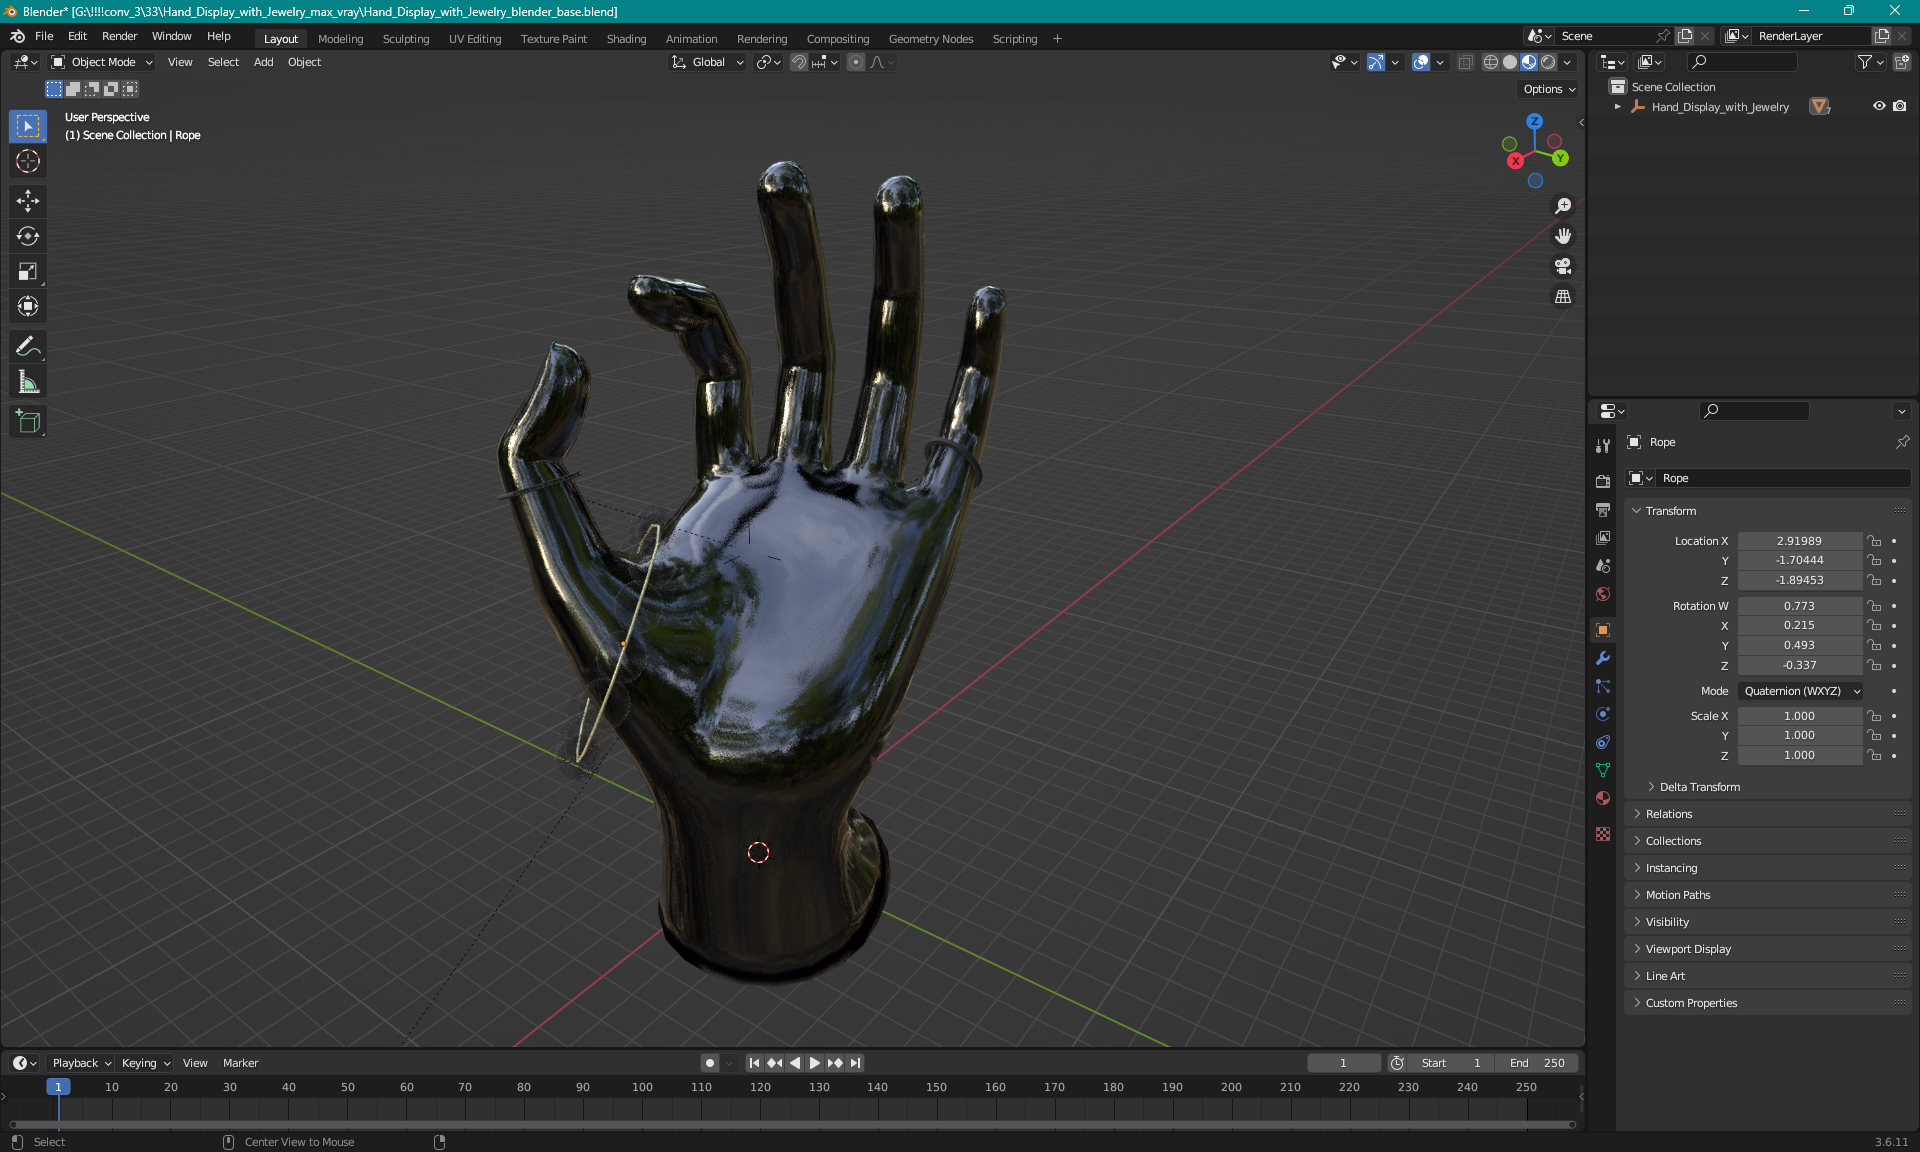Toggle camera view in viewport
The image size is (1920, 1152).
[x=1562, y=266]
